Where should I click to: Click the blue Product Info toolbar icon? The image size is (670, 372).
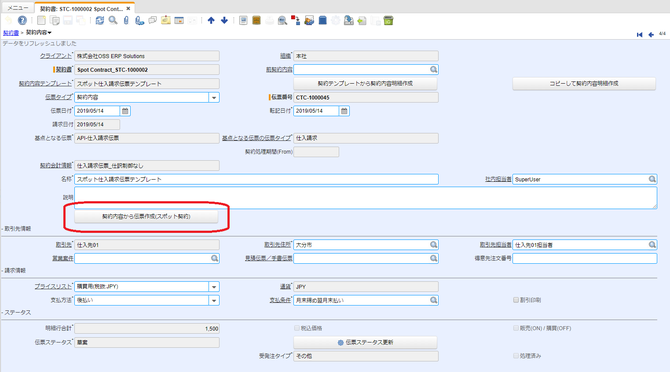coord(323,21)
